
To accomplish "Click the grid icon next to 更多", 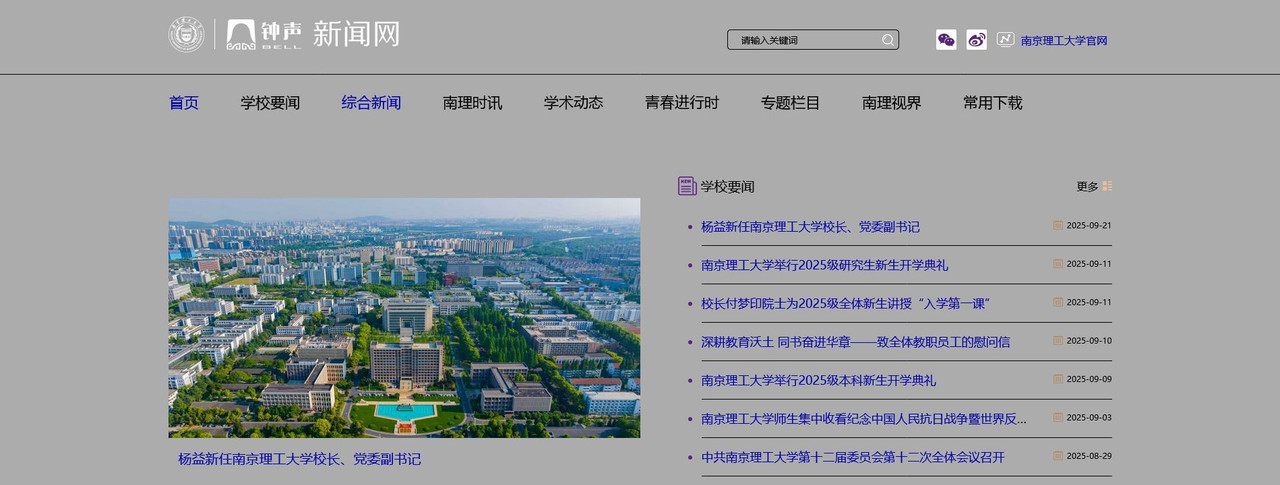I will tap(1107, 186).
